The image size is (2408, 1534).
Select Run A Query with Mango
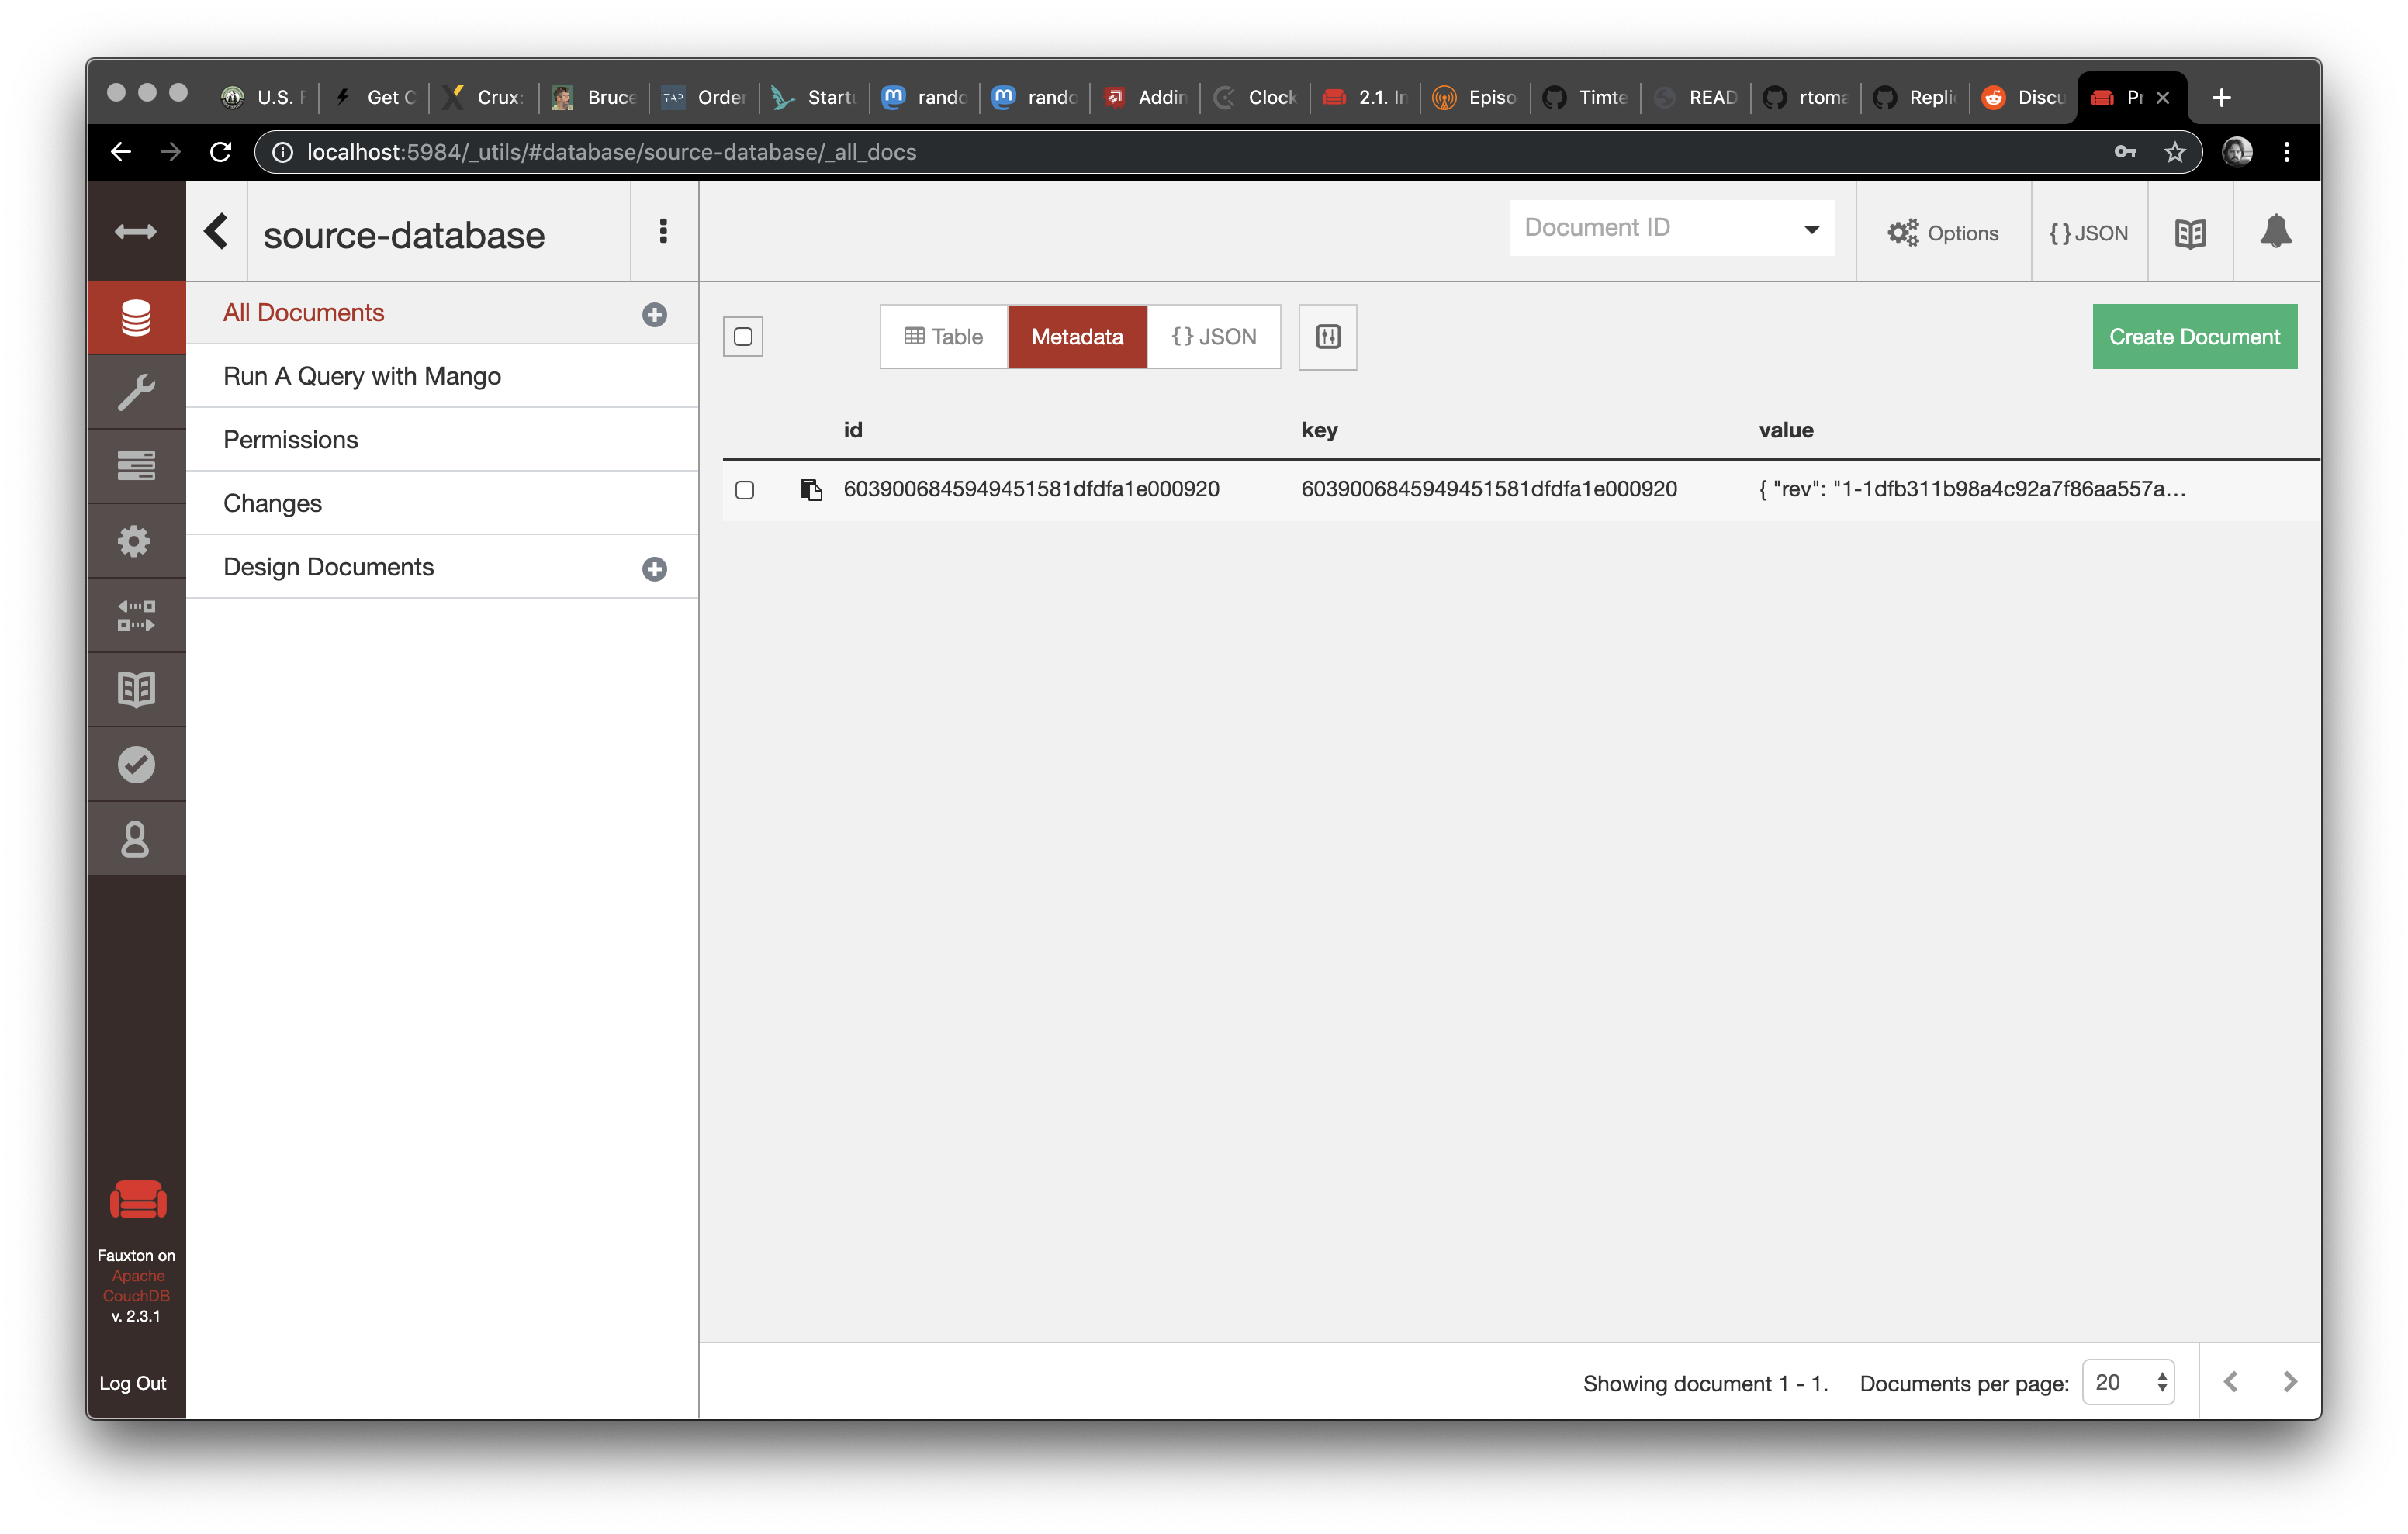click(x=362, y=375)
